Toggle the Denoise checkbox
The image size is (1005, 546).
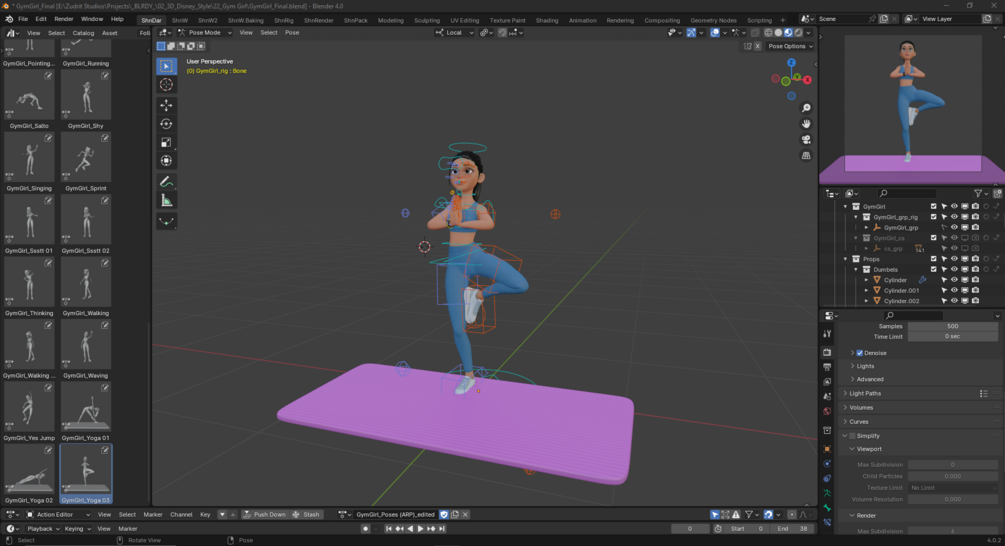pos(860,353)
